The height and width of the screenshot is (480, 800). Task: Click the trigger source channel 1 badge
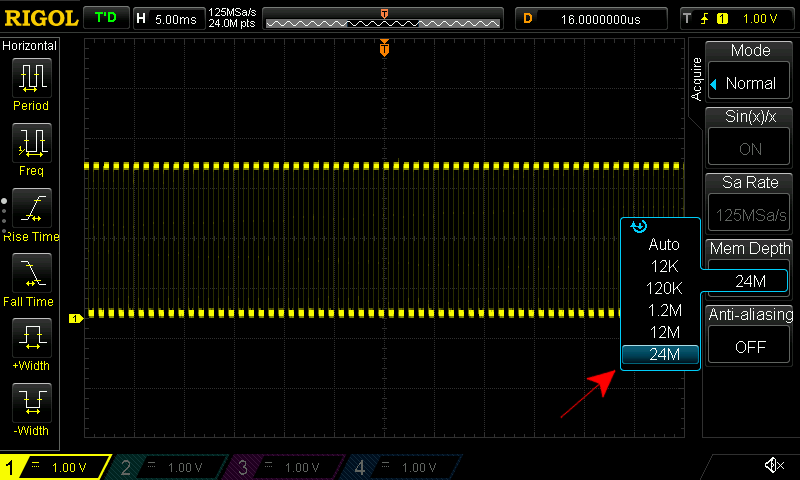click(722, 19)
